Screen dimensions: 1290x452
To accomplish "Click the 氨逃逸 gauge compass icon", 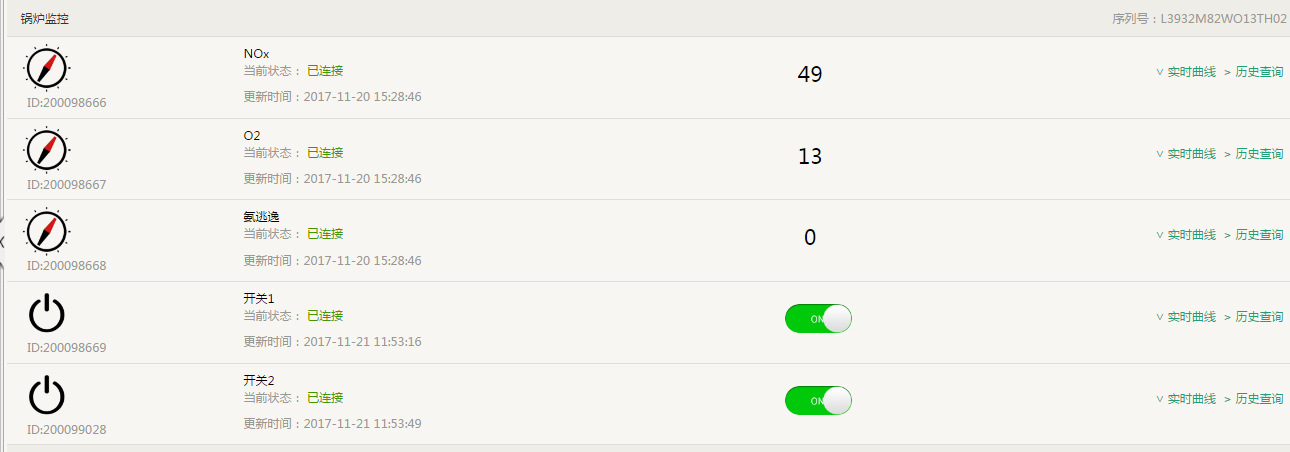I will pyautogui.click(x=46, y=231).
